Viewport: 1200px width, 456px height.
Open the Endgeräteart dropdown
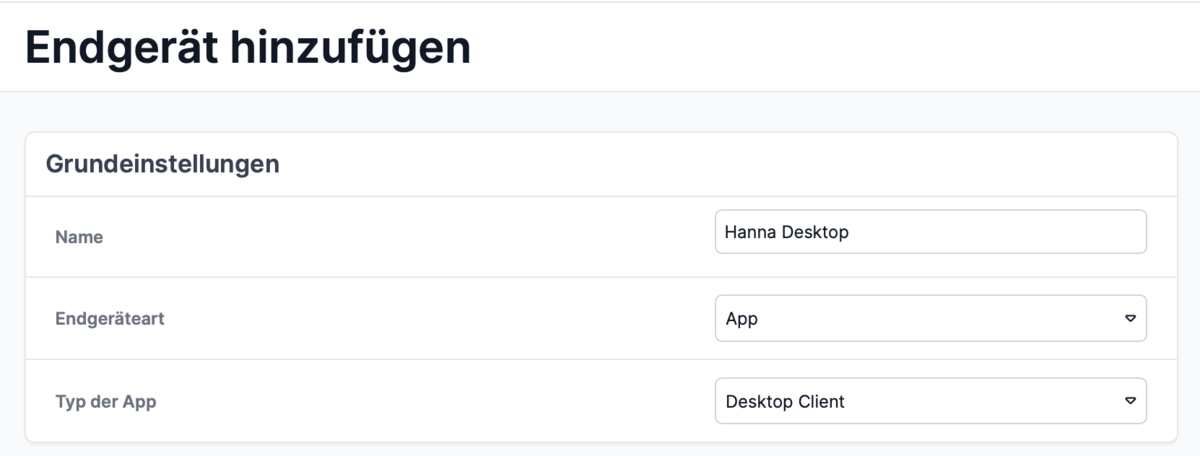point(930,319)
